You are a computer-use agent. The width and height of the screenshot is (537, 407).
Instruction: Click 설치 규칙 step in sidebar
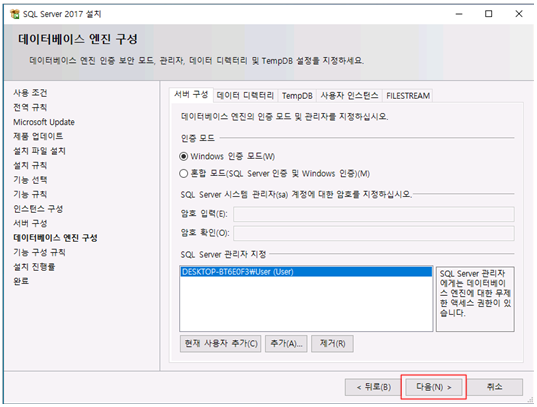(x=30, y=165)
